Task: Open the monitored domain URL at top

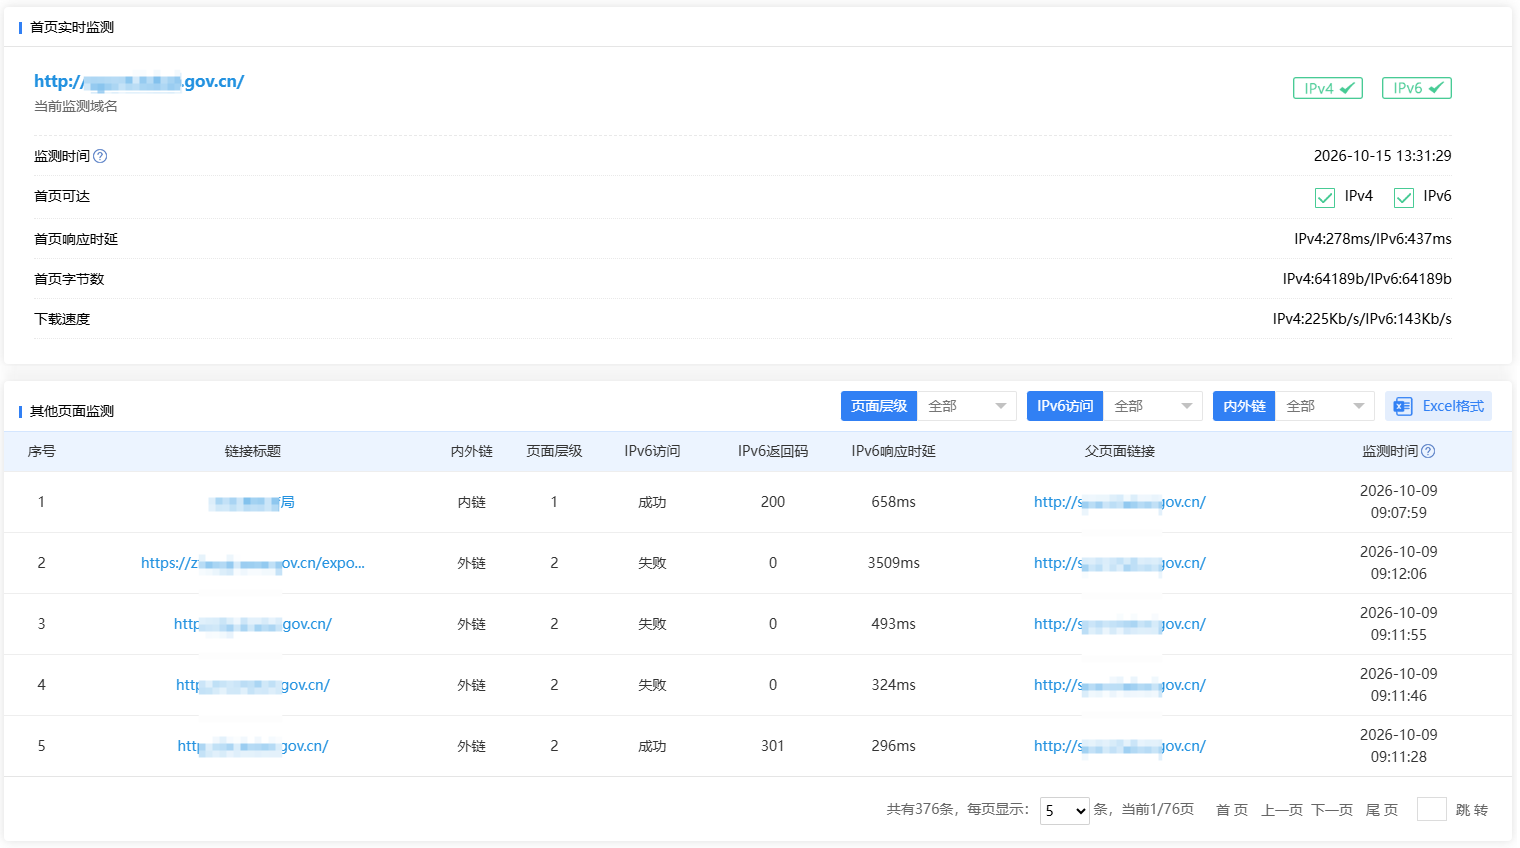Action: [139, 81]
